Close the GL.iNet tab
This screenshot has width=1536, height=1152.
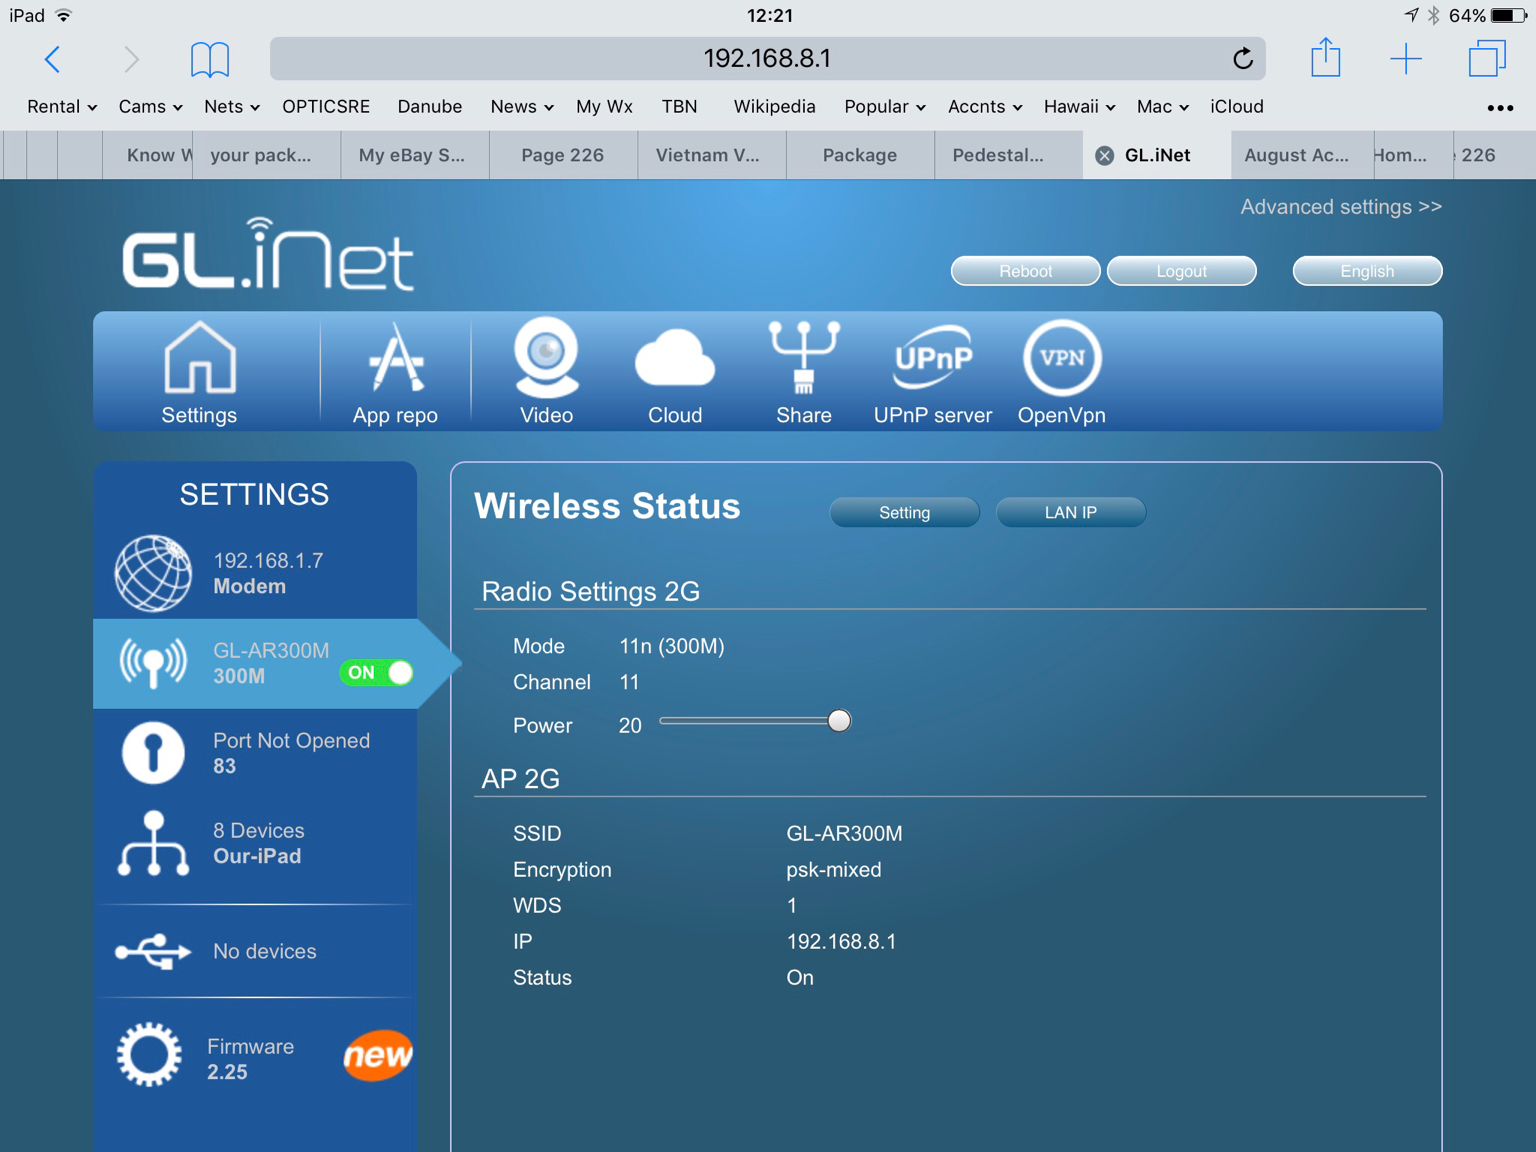coord(1105,155)
